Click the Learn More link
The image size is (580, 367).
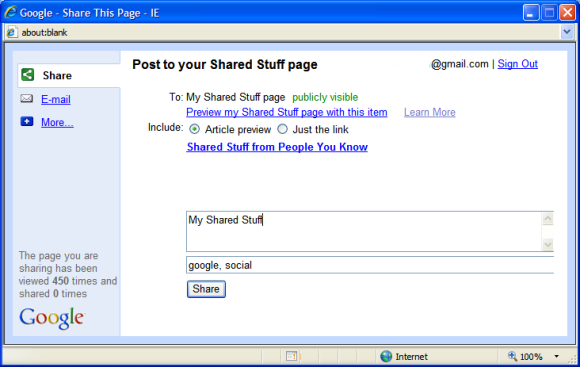[x=429, y=112]
